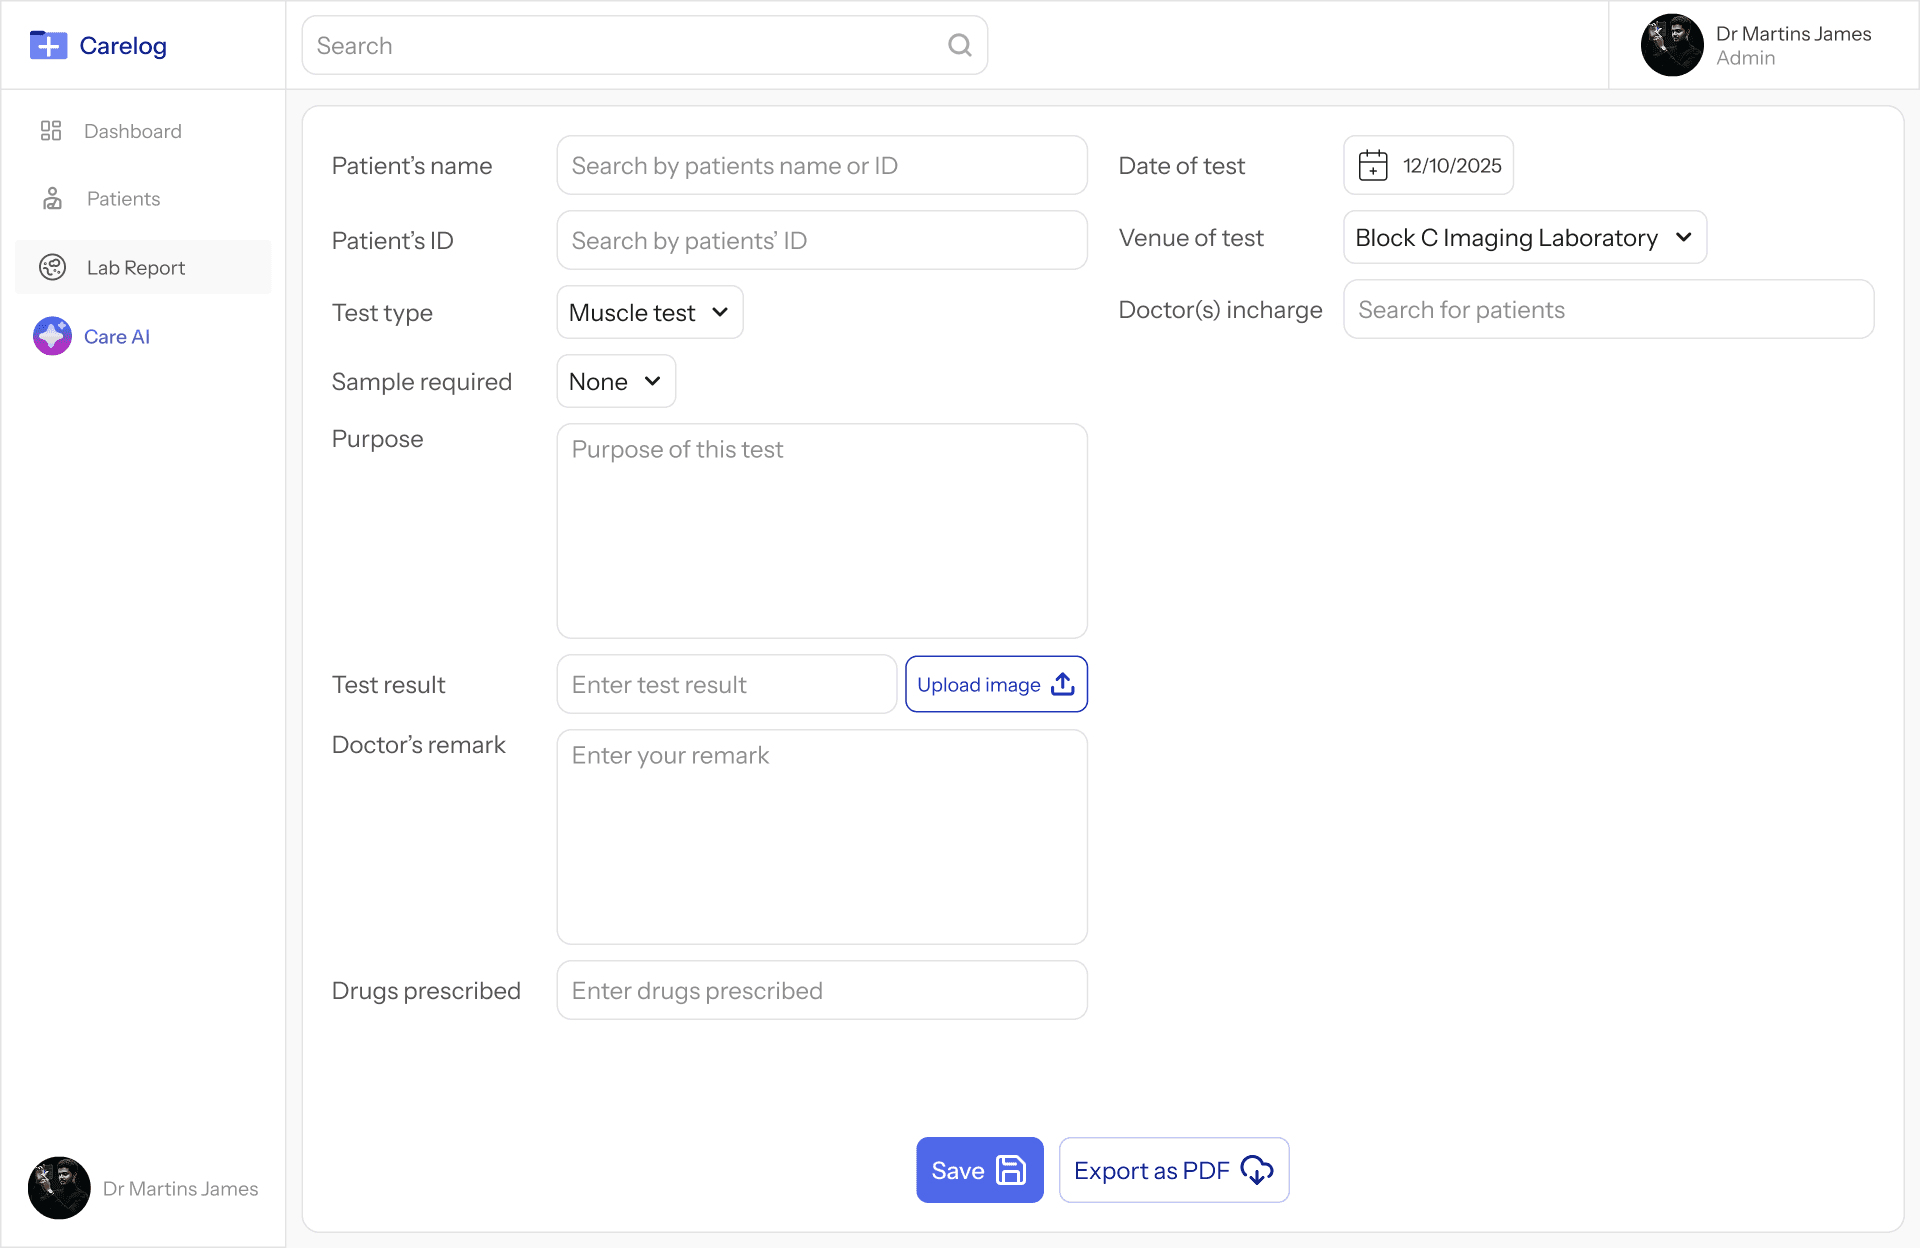
Task: Click the Carelog logo icon
Action: click(x=48, y=45)
